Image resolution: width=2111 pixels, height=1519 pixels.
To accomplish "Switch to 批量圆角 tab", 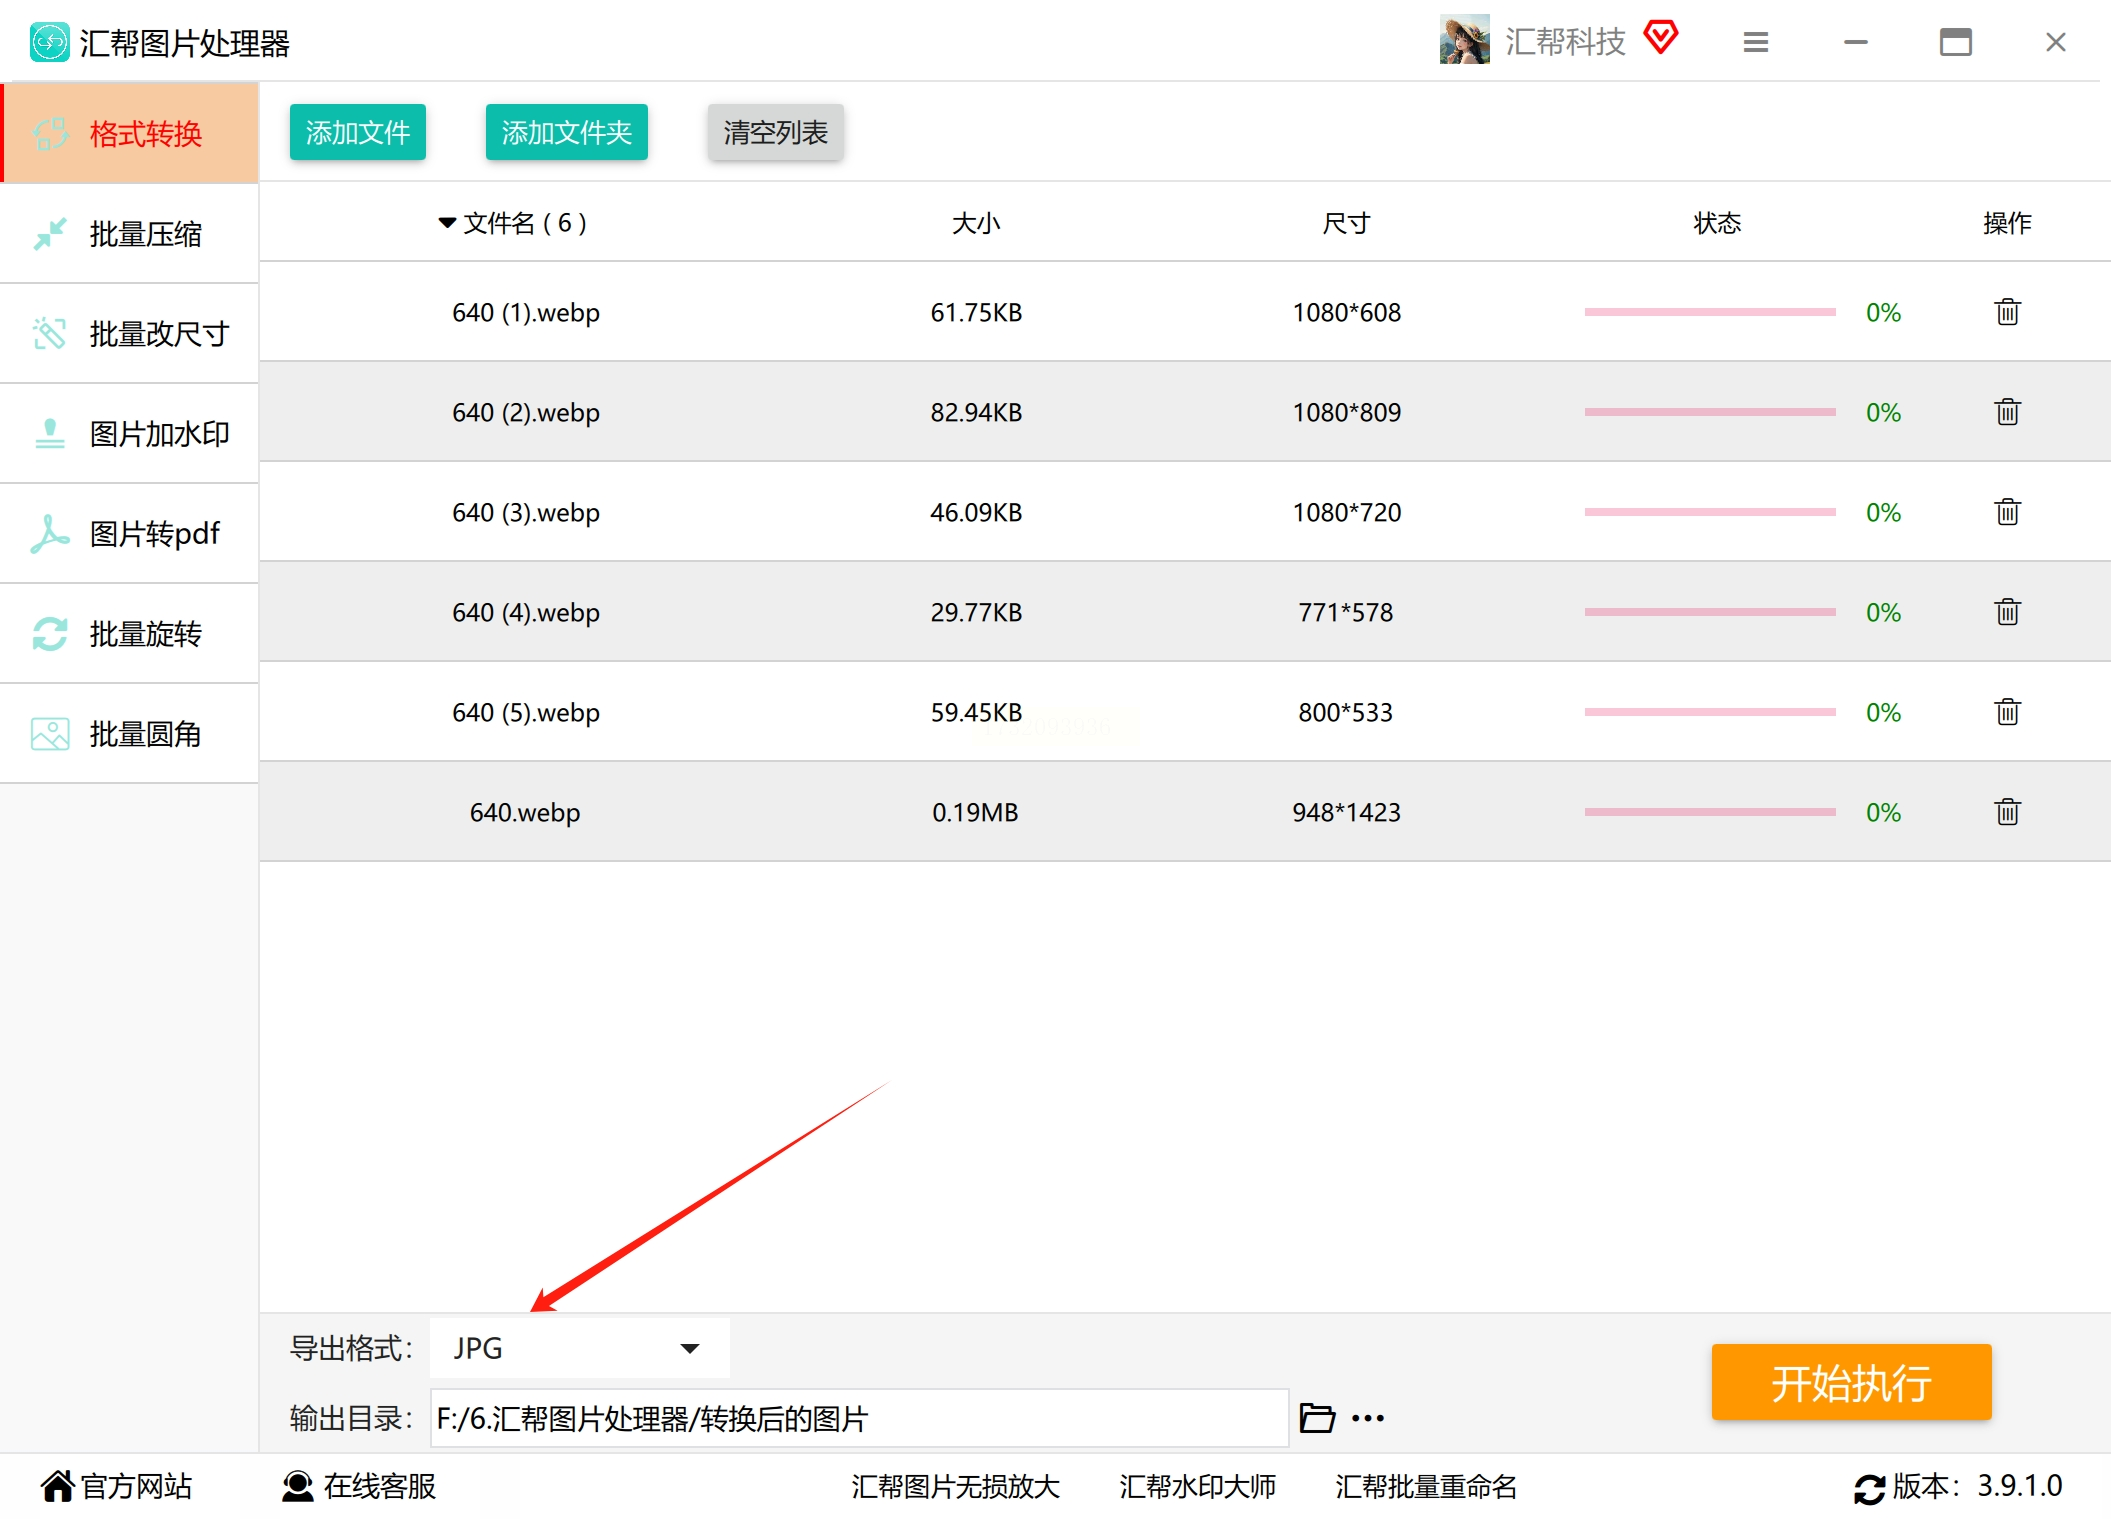I will point(130,733).
